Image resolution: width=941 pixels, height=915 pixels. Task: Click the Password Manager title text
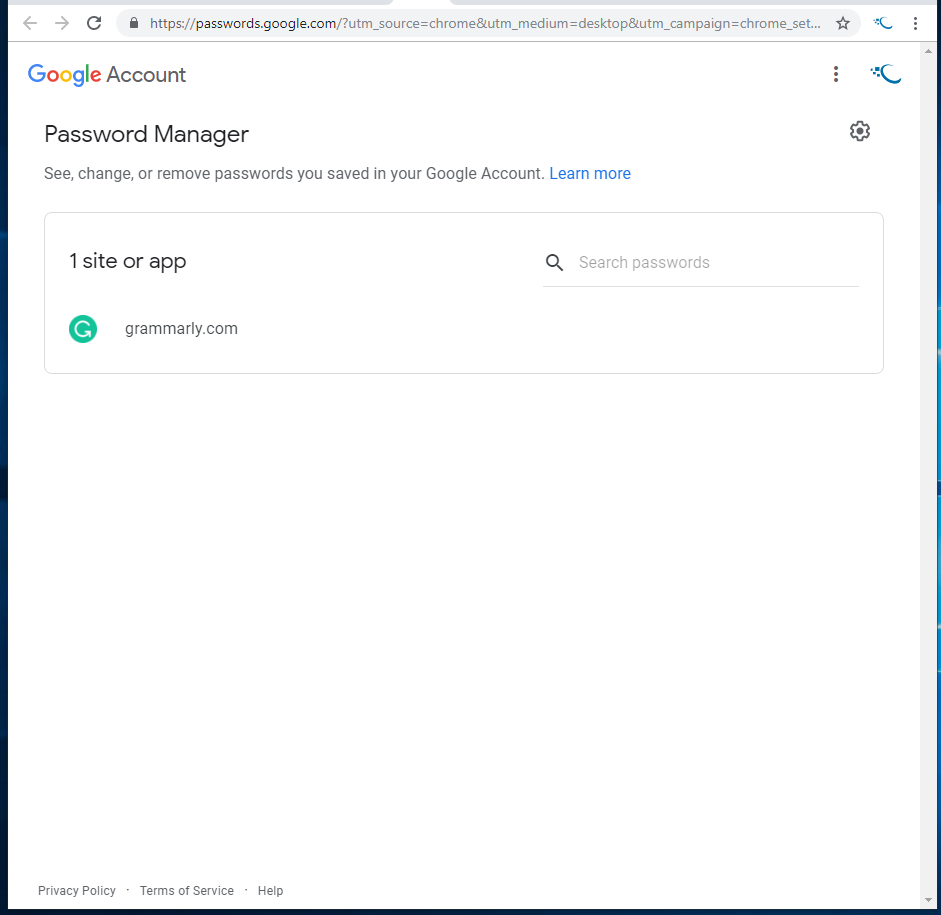coord(146,134)
